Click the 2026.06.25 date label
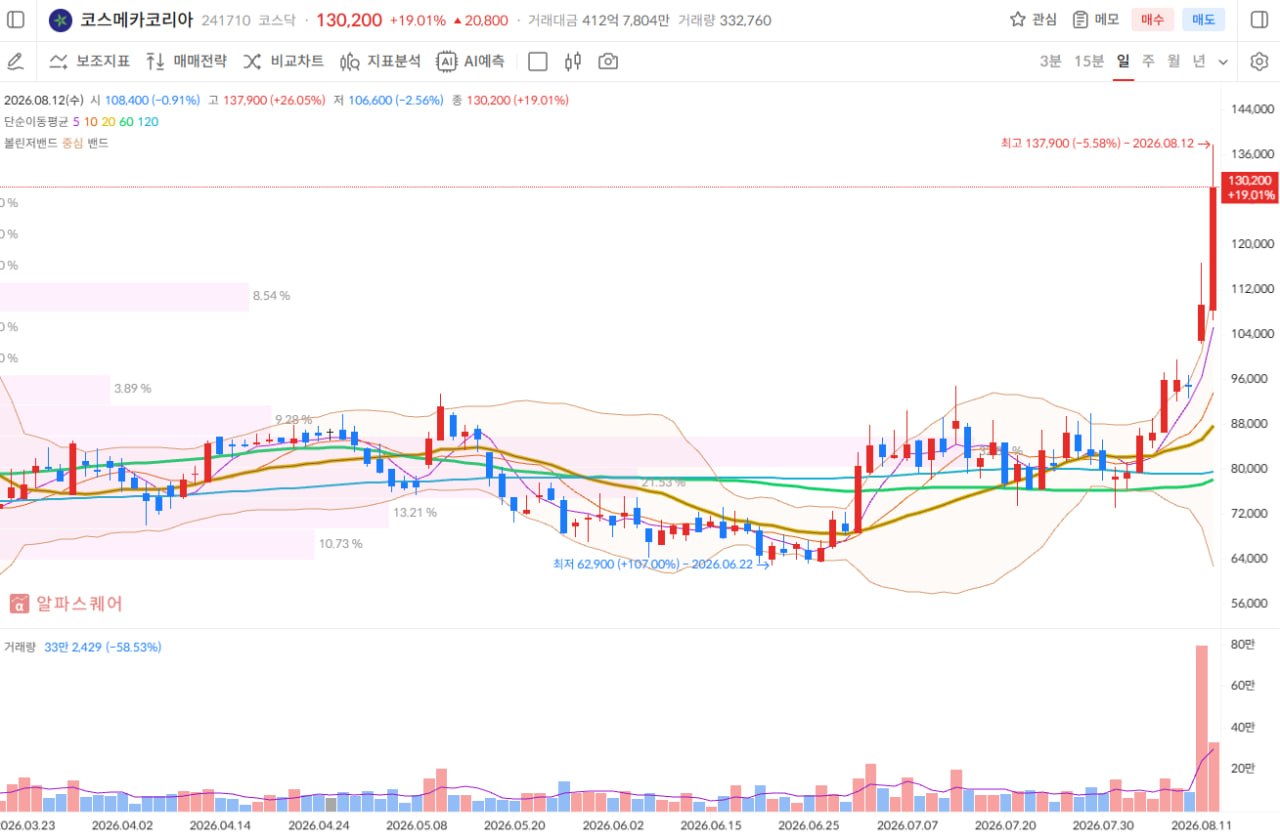The width and height of the screenshot is (1280, 838). coord(809,825)
